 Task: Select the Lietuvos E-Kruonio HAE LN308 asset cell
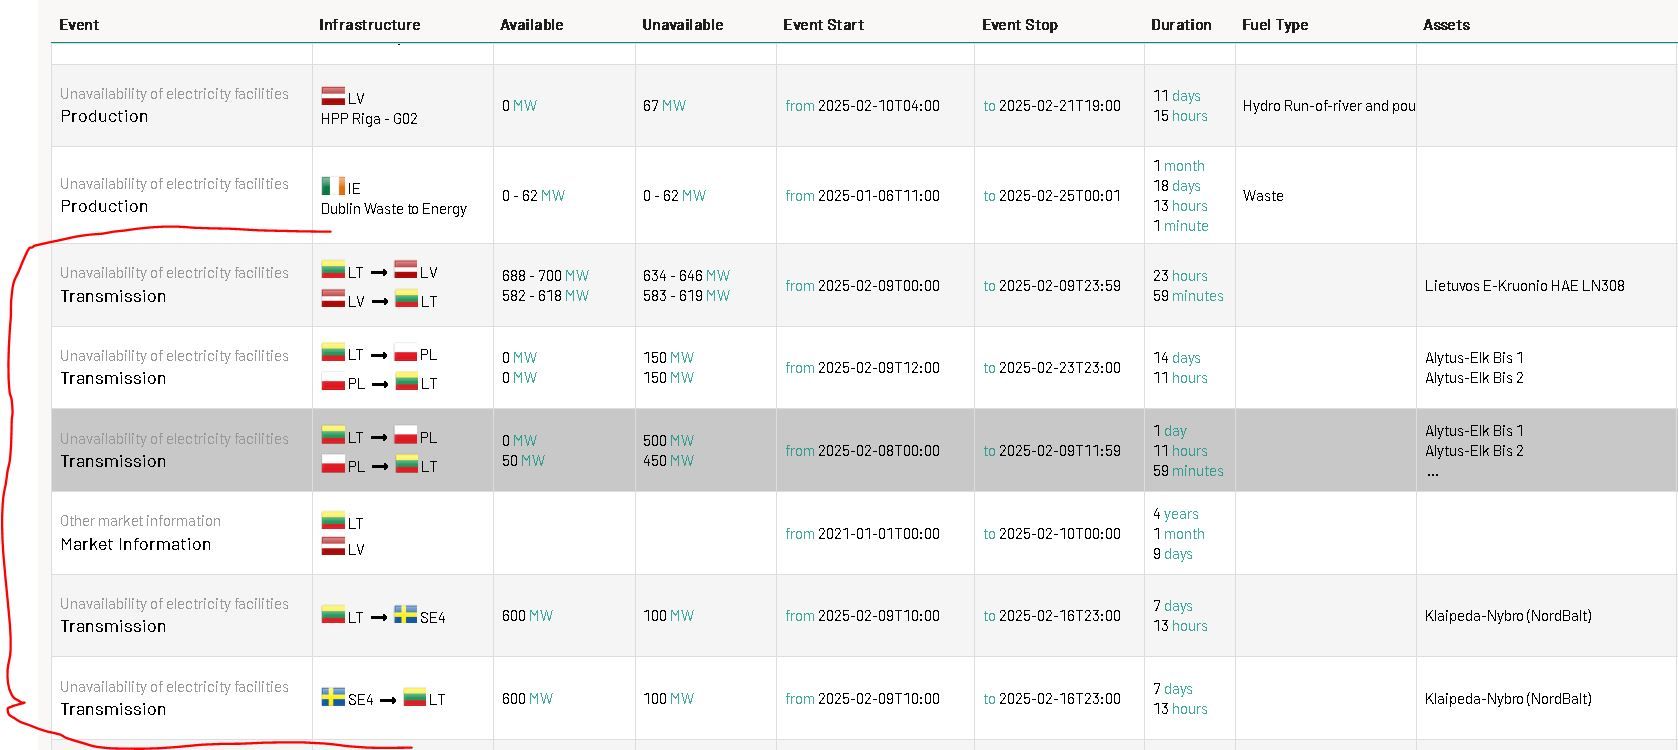[1524, 286]
